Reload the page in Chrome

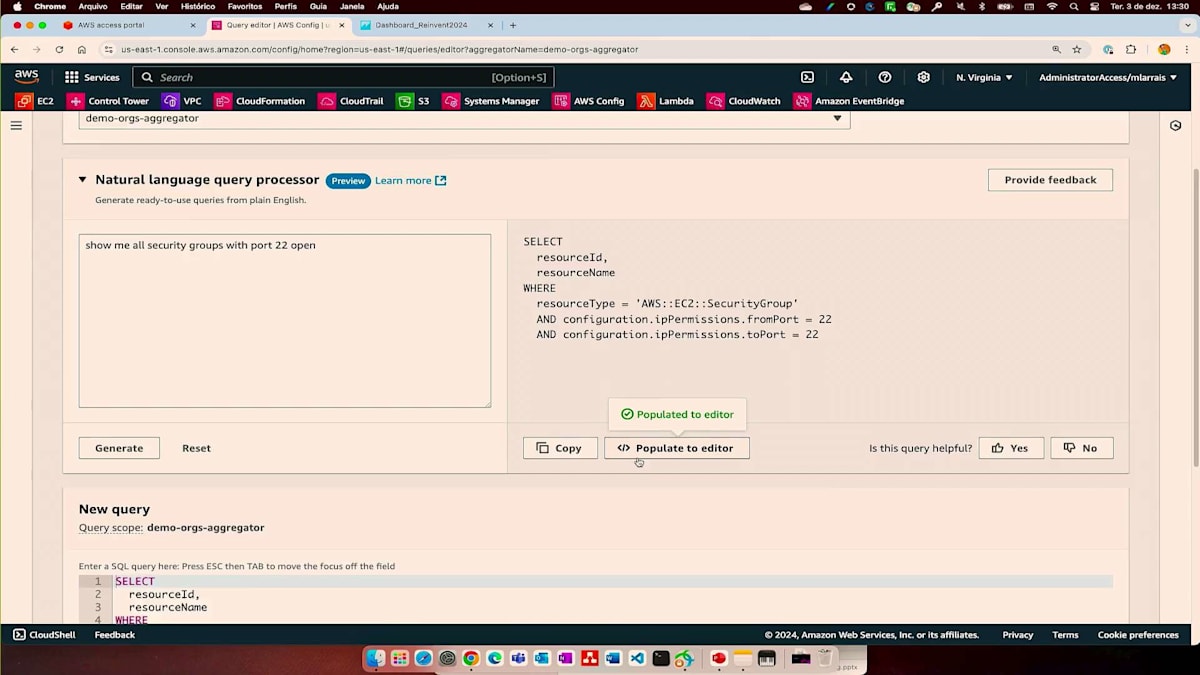coord(59,49)
